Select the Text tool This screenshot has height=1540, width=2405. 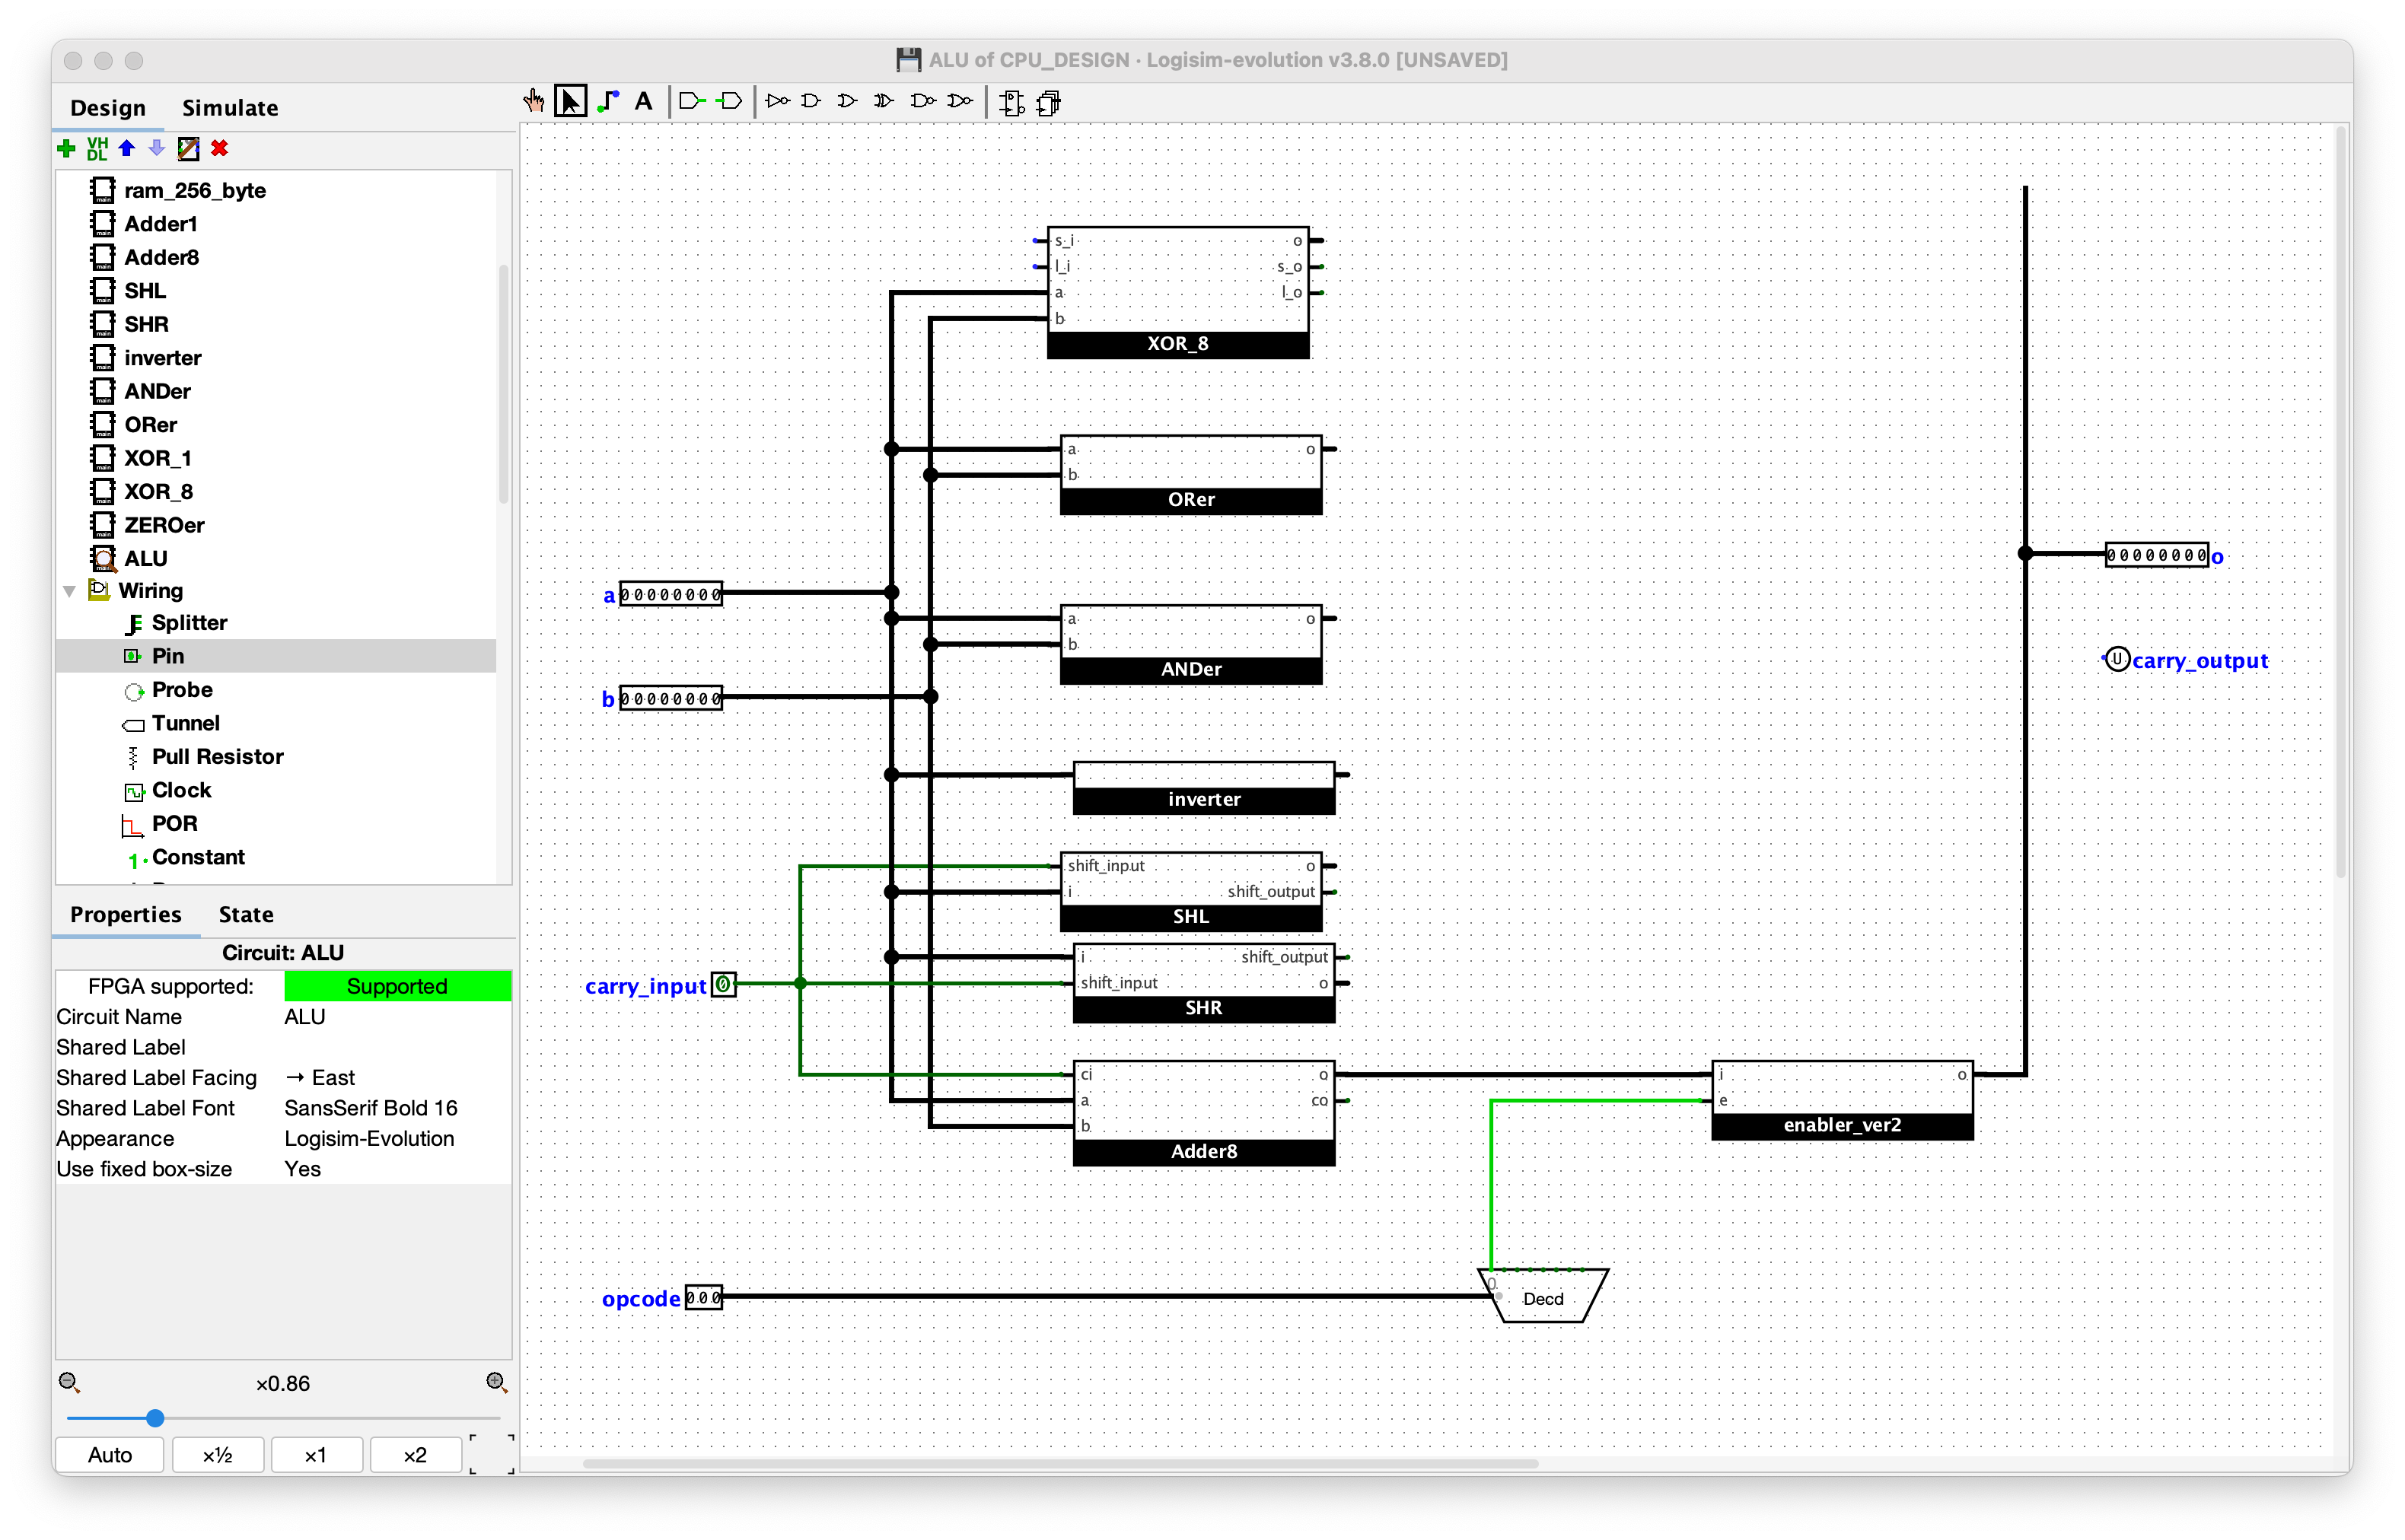tap(644, 101)
